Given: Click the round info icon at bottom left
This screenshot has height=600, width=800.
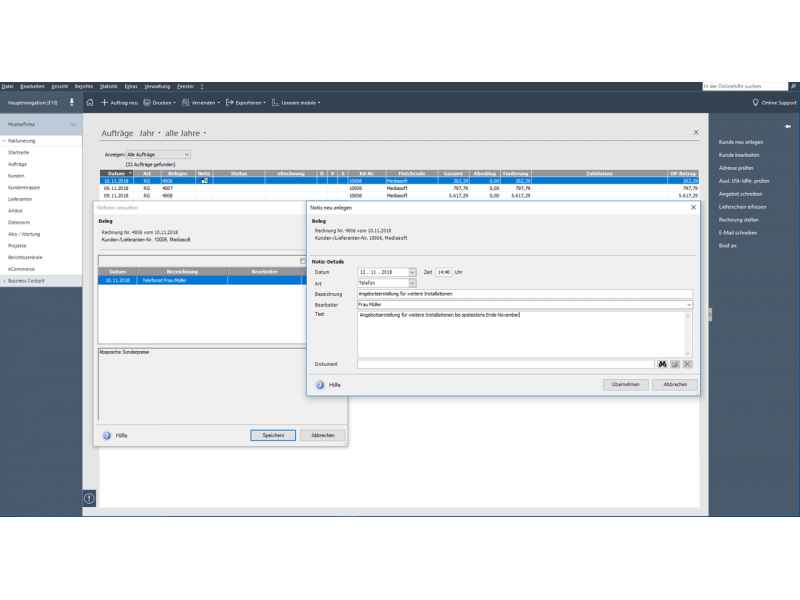Looking at the screenshot, I should click(x=89, y=497).
